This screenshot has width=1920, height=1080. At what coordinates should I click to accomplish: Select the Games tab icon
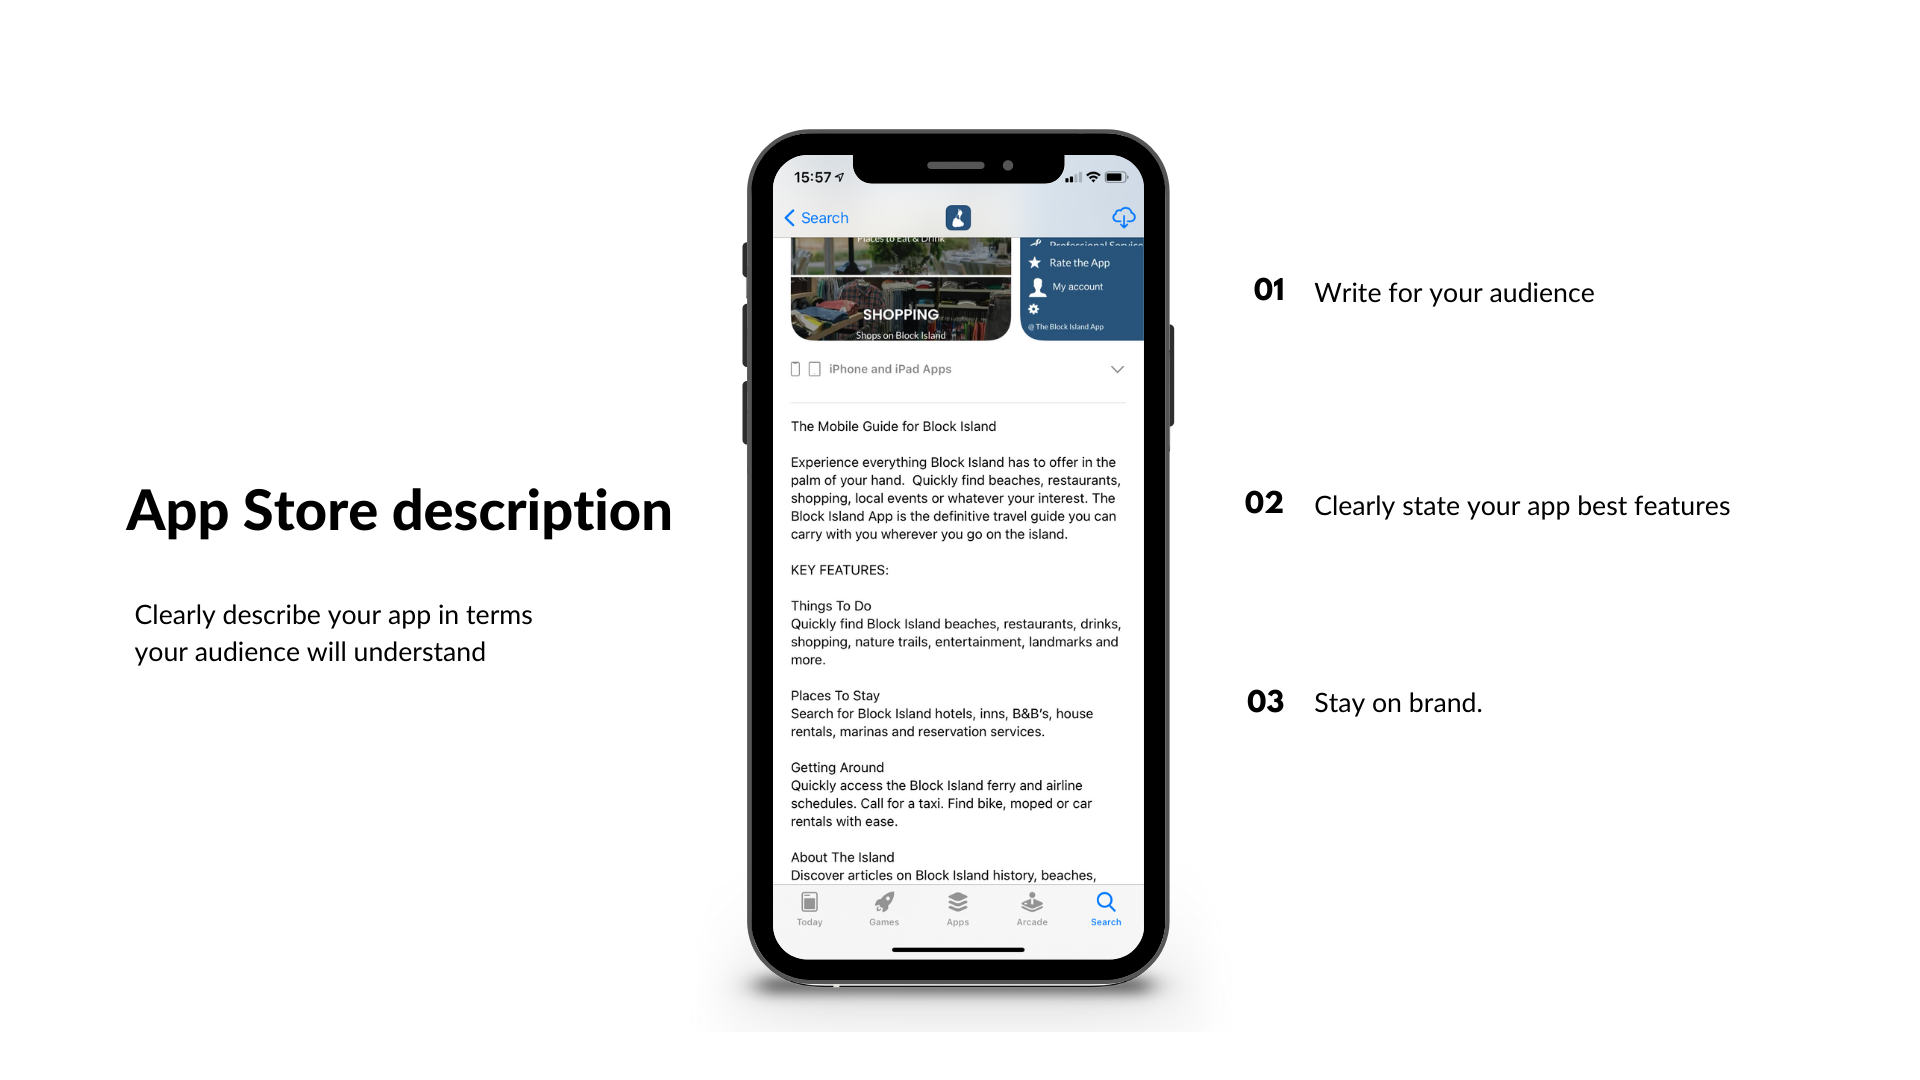coord(882,902)
